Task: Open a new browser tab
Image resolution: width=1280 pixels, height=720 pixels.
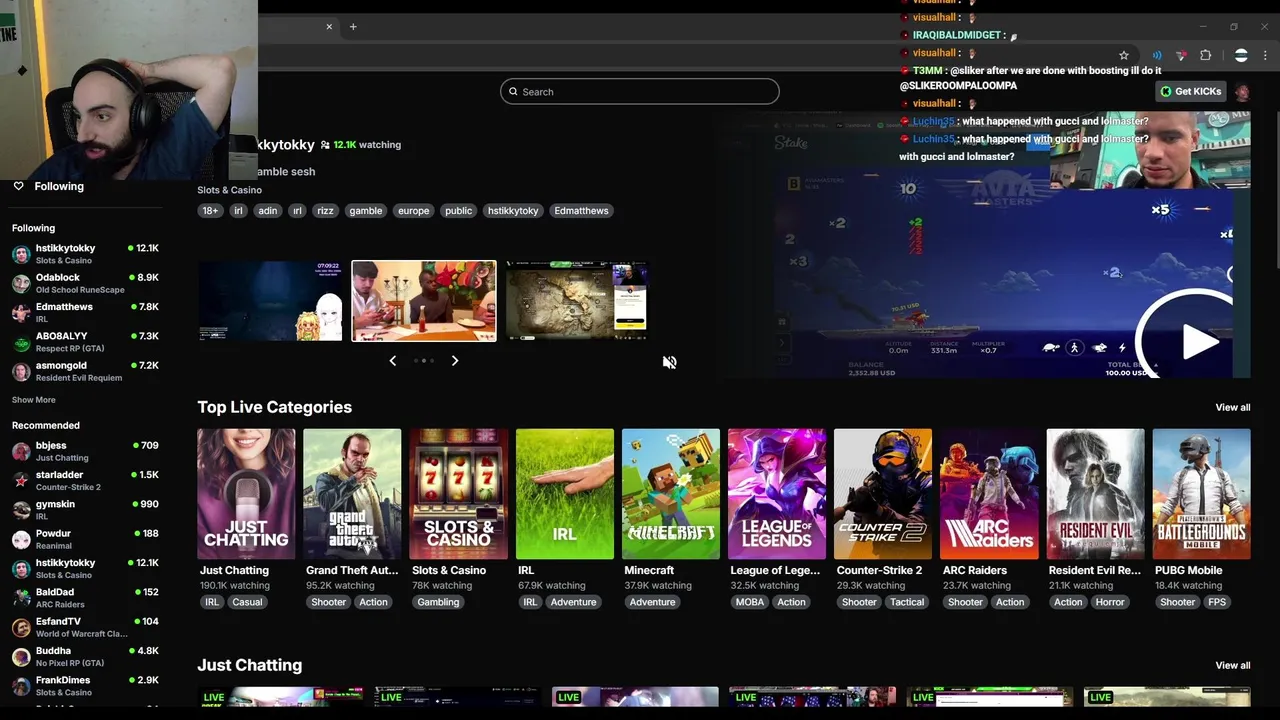Action: pyautogui.click(x=353, y=27)
